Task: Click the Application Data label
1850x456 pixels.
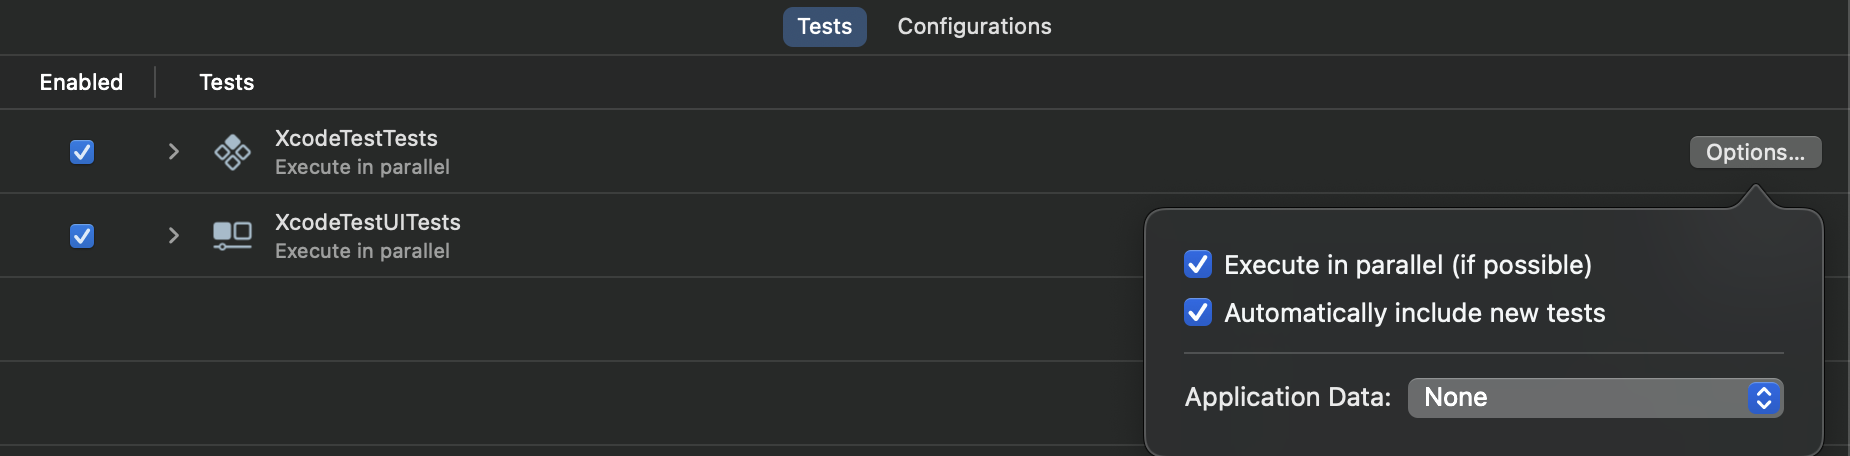Action: [x=1287, y=397]
